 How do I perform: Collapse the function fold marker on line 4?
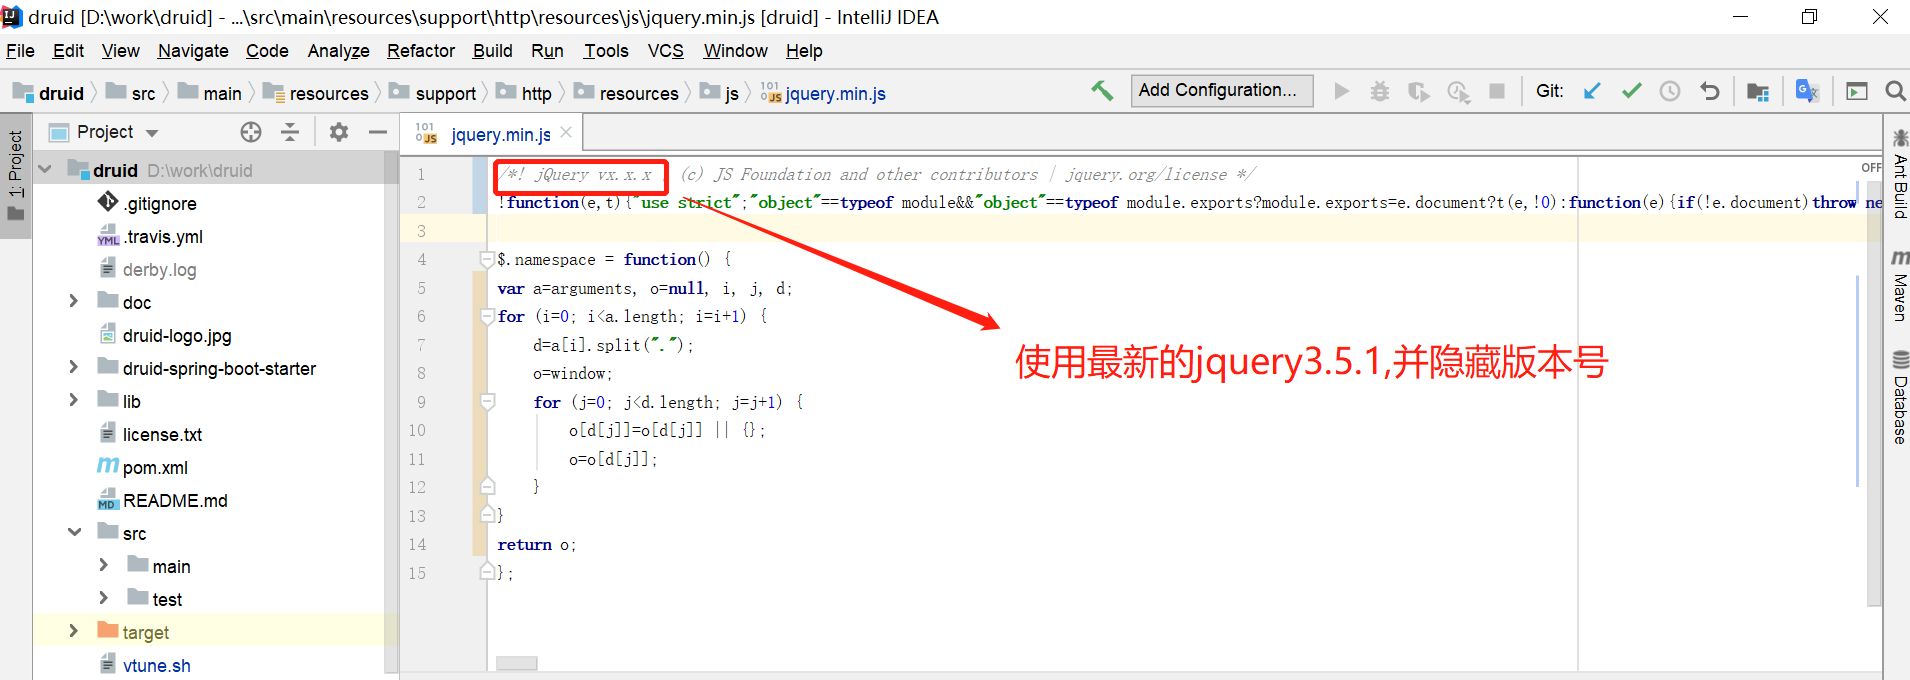487,259
